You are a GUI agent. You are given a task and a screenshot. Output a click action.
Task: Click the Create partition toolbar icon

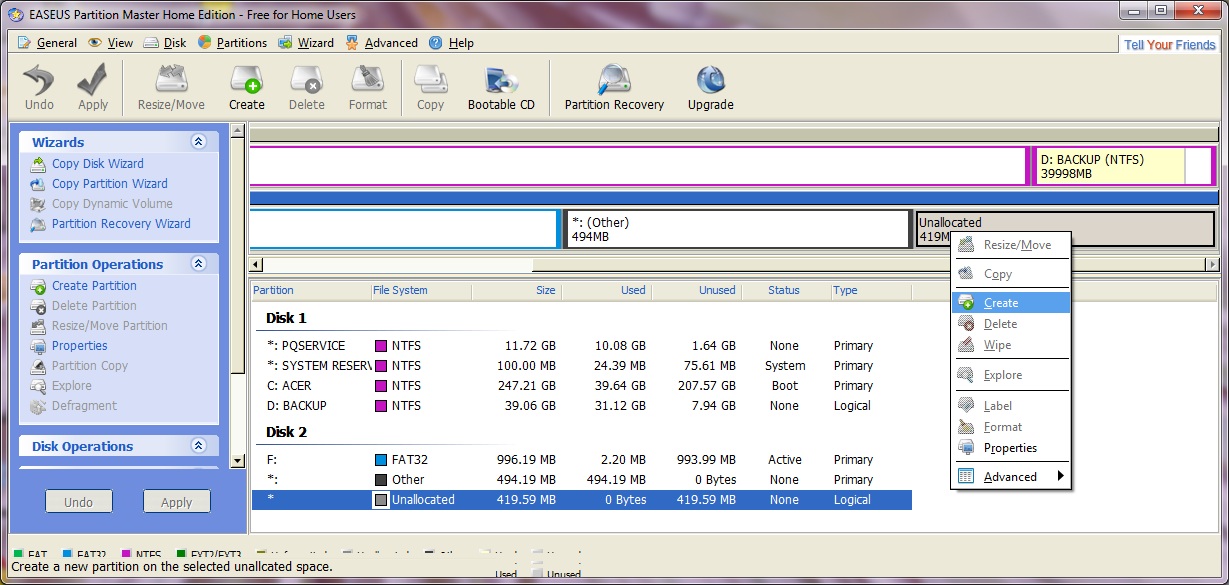(246, 87)
